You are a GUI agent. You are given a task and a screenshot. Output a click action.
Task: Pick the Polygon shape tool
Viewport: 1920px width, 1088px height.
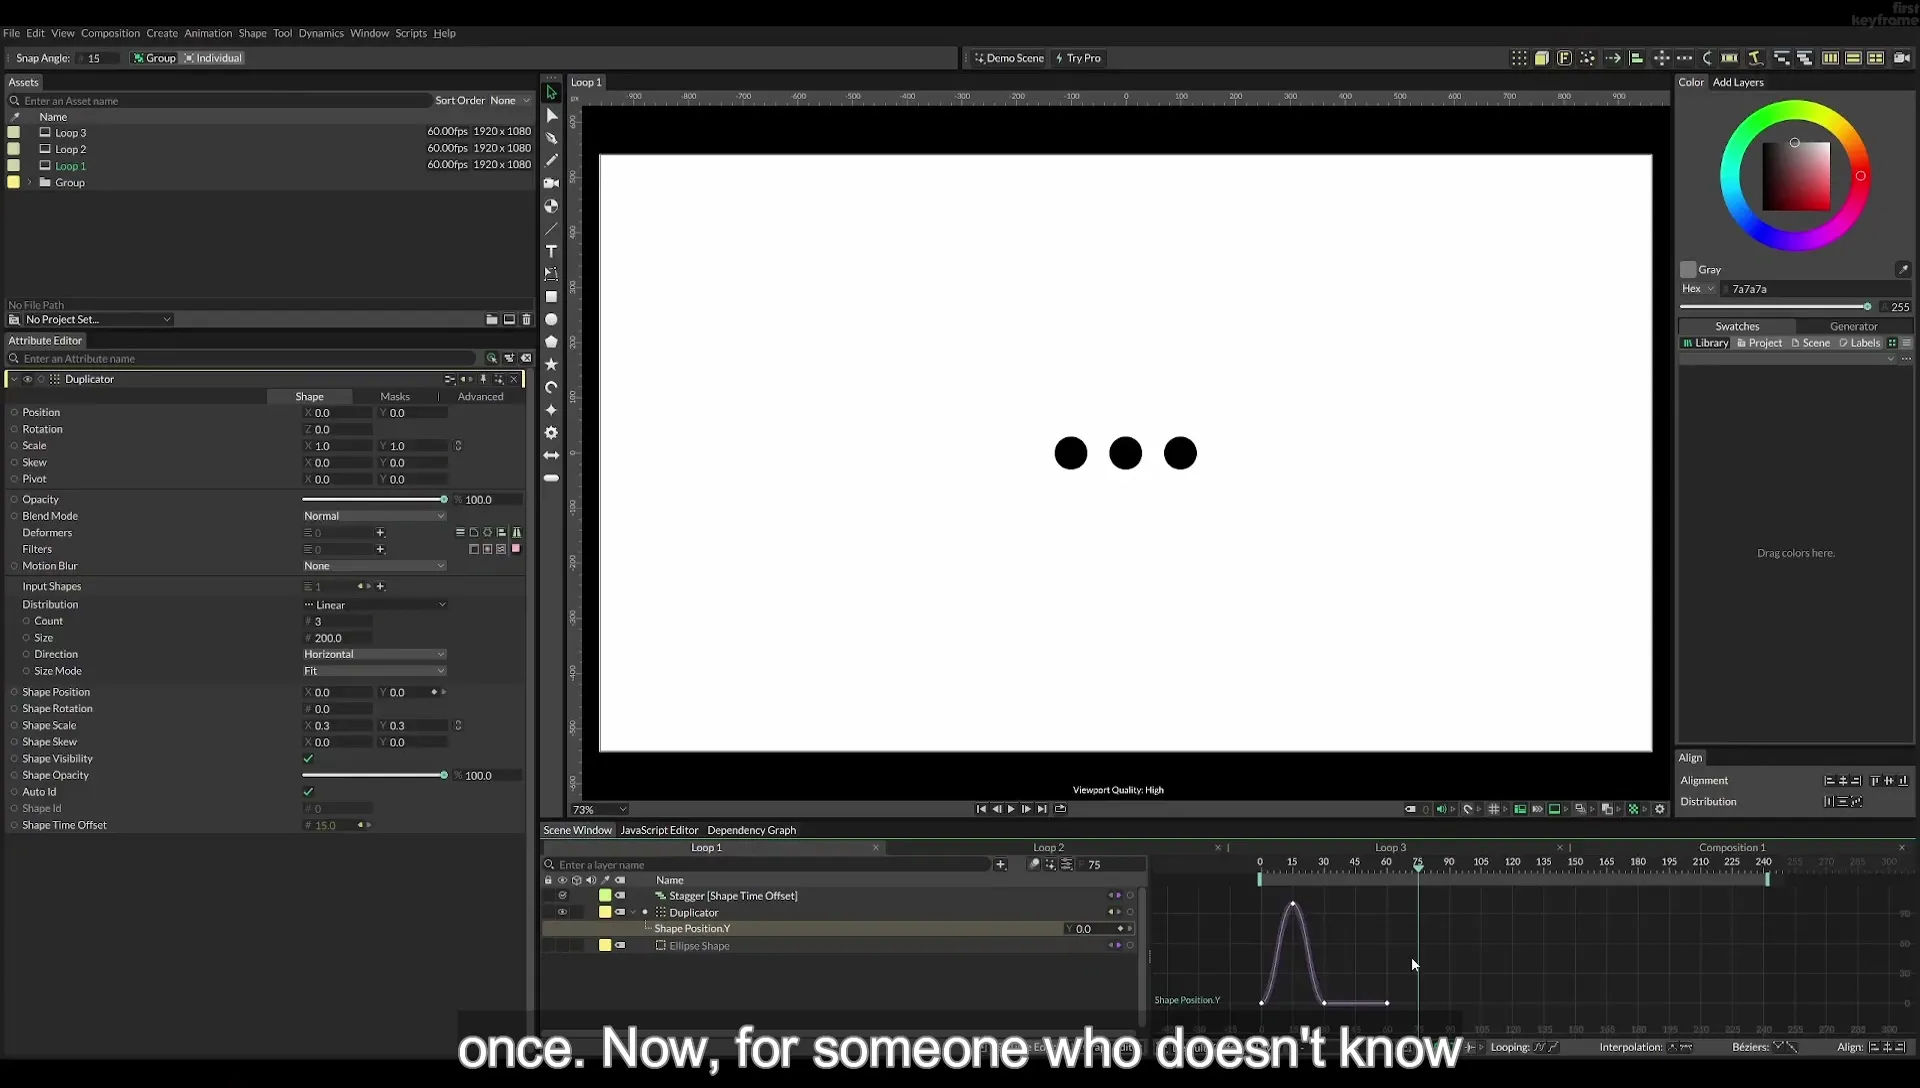coord(551,342)
